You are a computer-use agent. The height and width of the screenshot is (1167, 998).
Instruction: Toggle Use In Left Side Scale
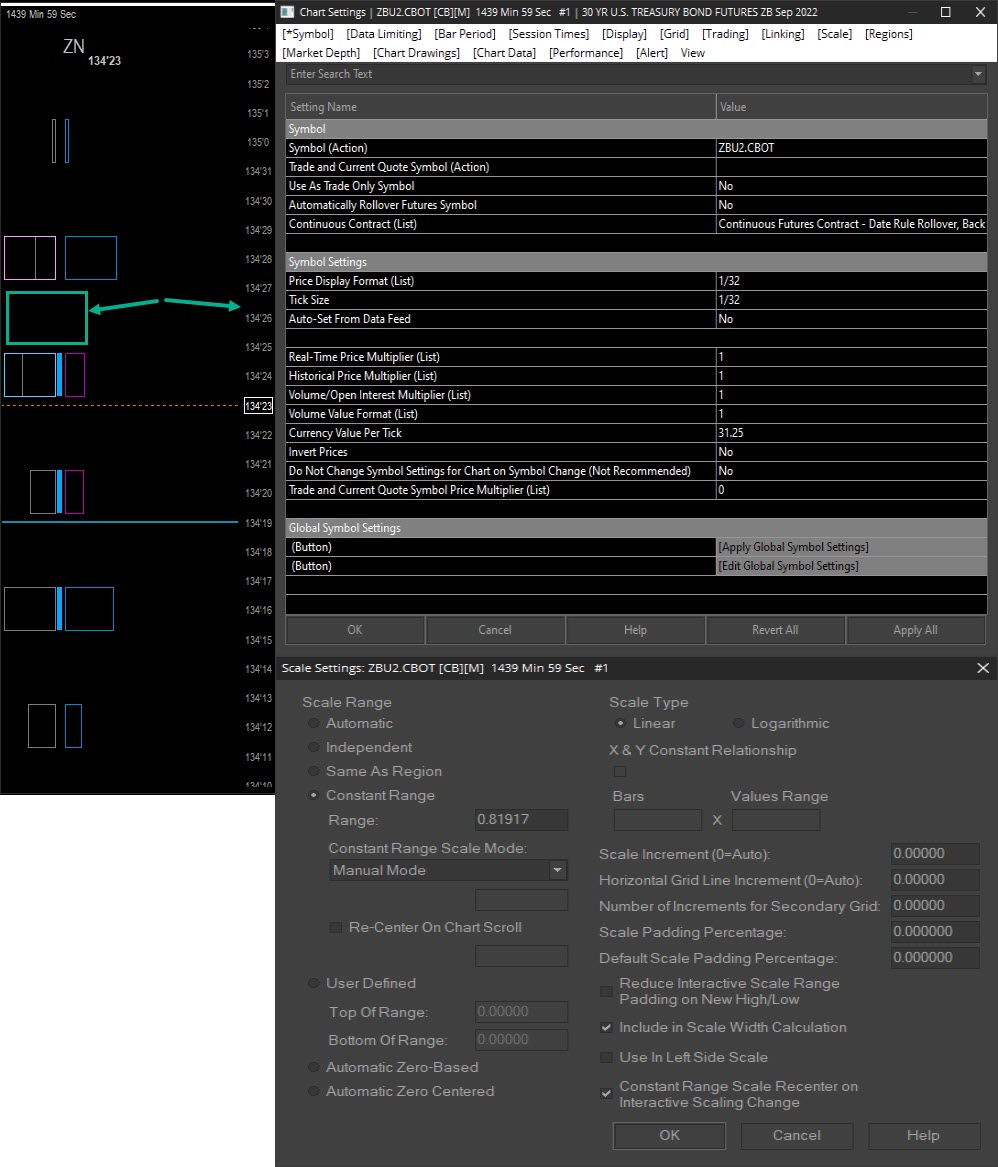[x=607, y=1058]
